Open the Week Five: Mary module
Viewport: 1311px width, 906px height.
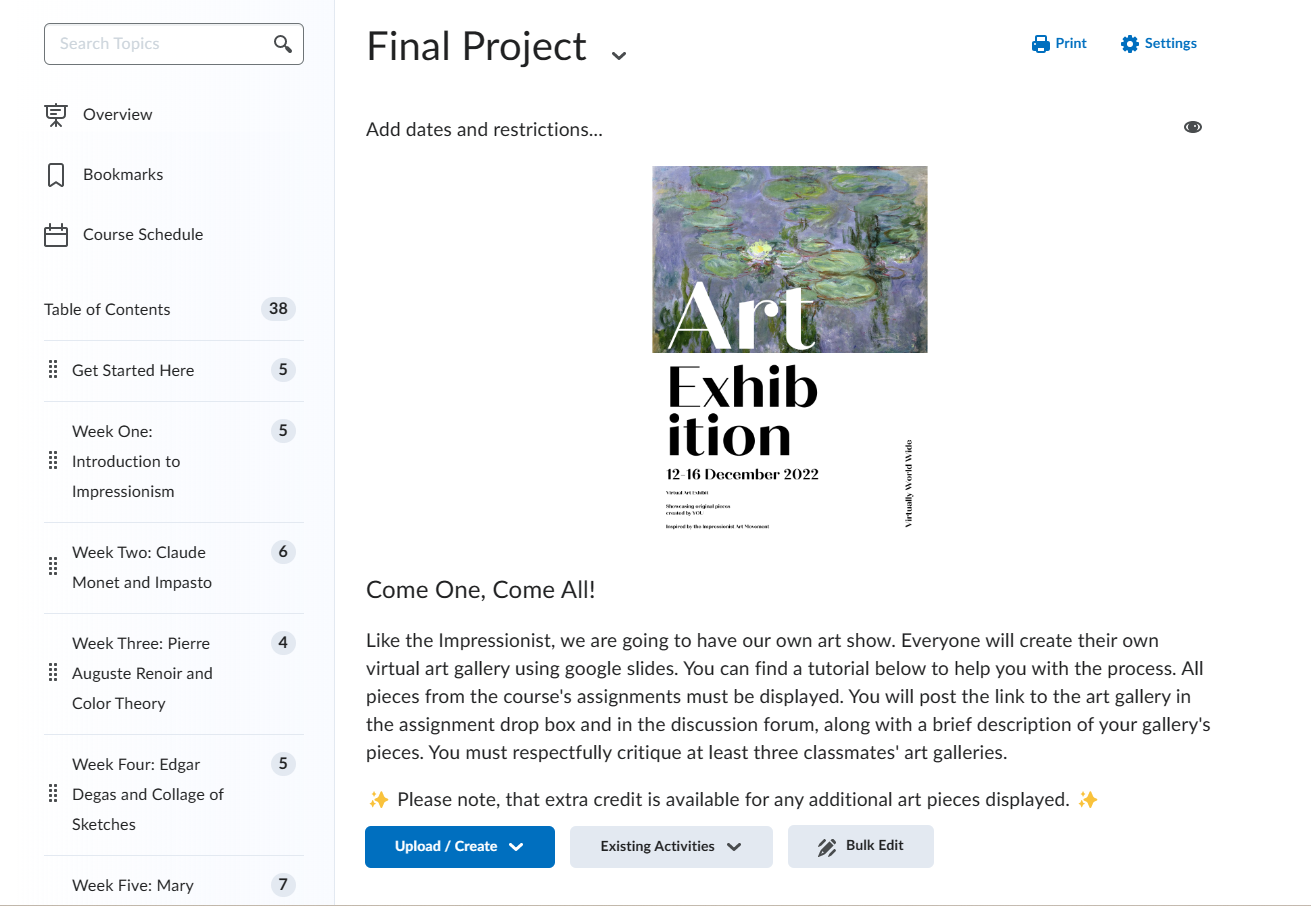(133, 886)
